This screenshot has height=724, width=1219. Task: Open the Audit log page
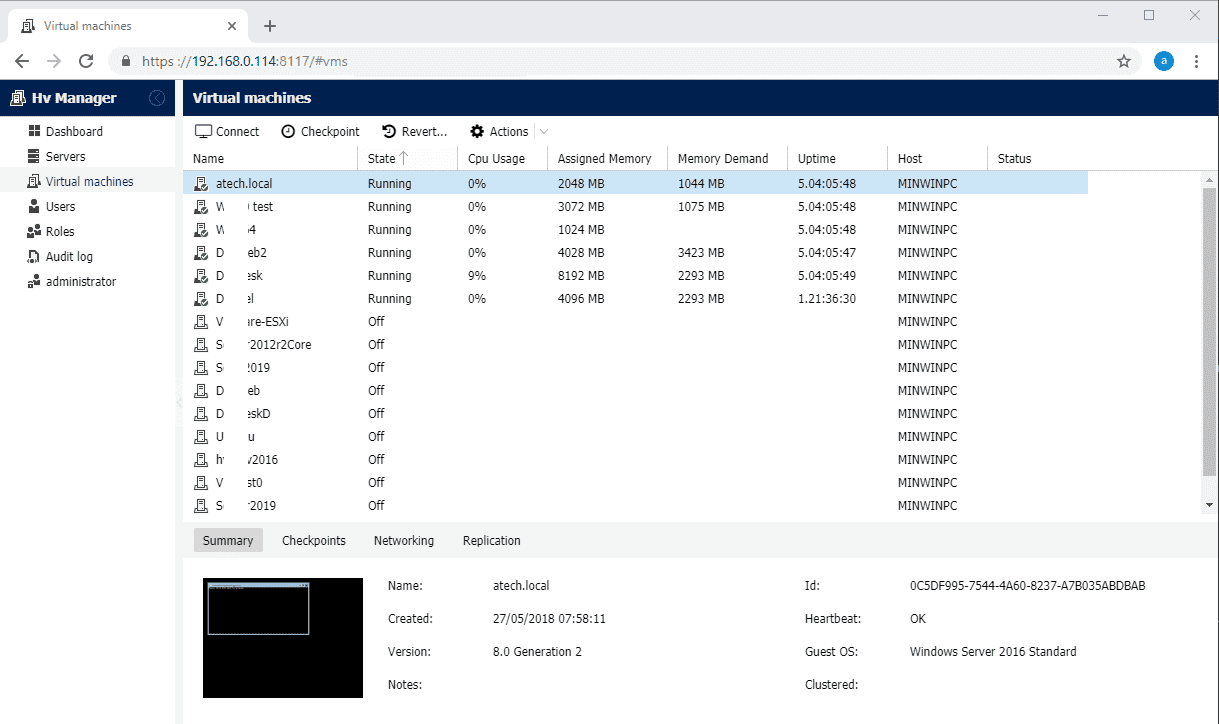coord(60,256)
